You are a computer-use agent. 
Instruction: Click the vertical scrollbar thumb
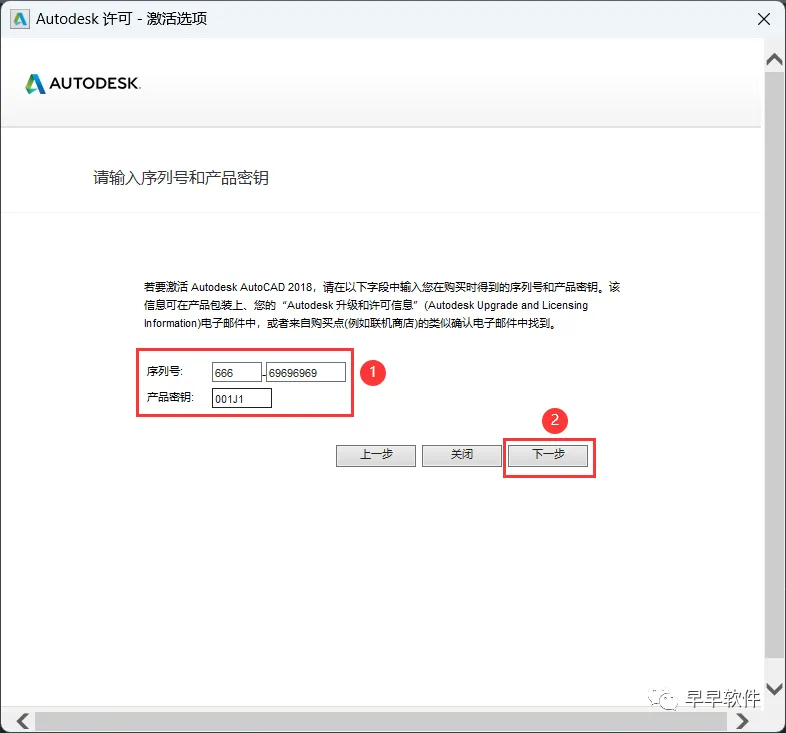pos(774,364)
